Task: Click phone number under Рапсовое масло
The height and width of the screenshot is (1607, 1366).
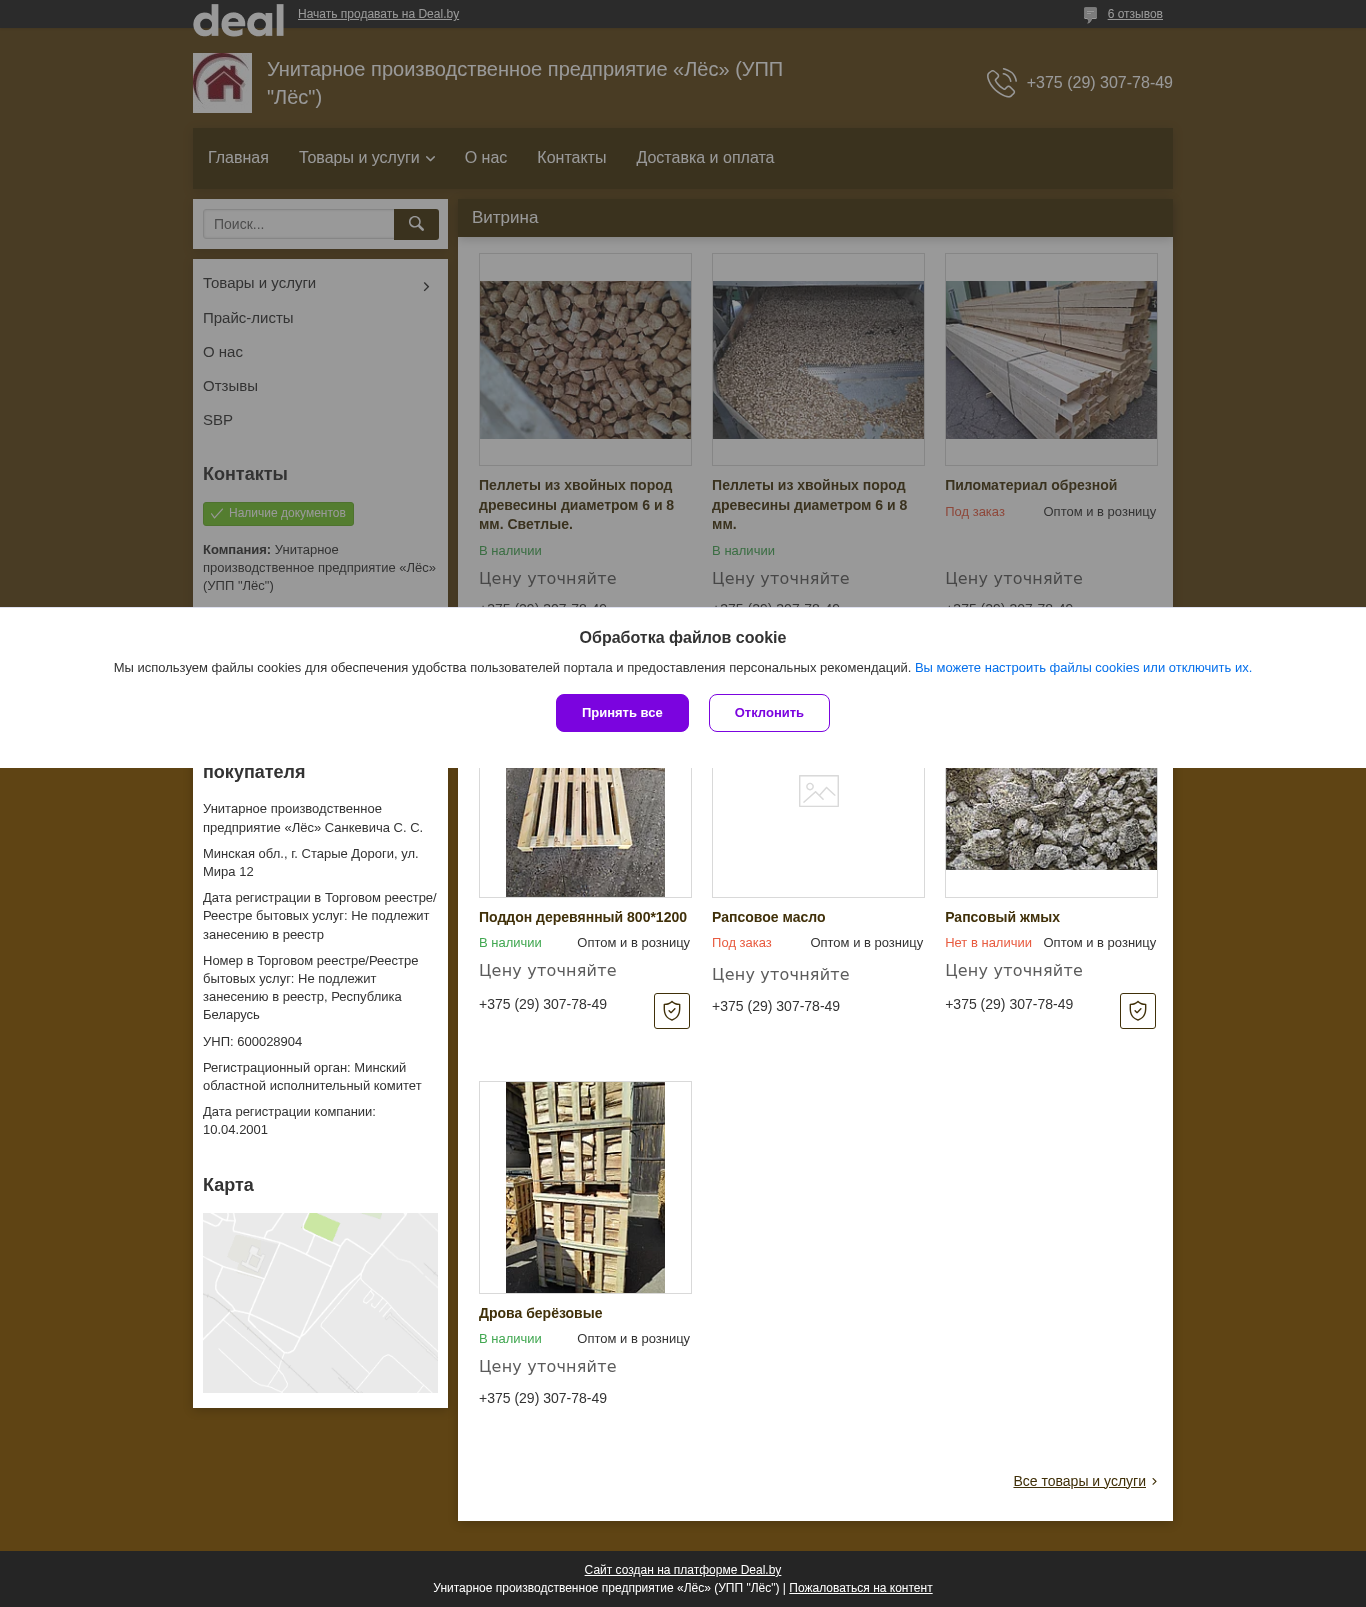Action: 776,1006
